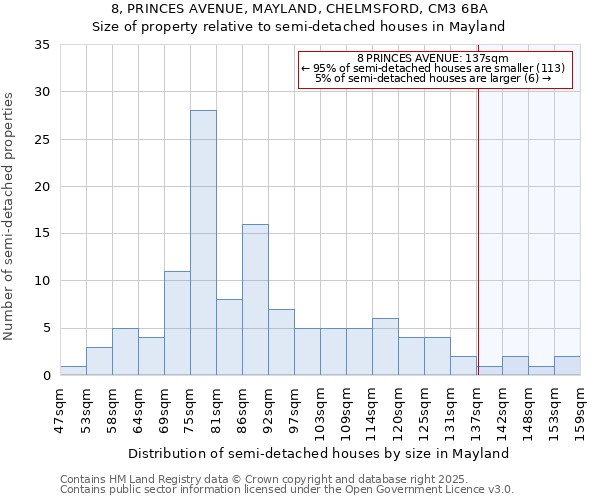Click the x-axis tick label '64sqm'
The height and width of the screenshot is (500, 600).
(137, 411)
